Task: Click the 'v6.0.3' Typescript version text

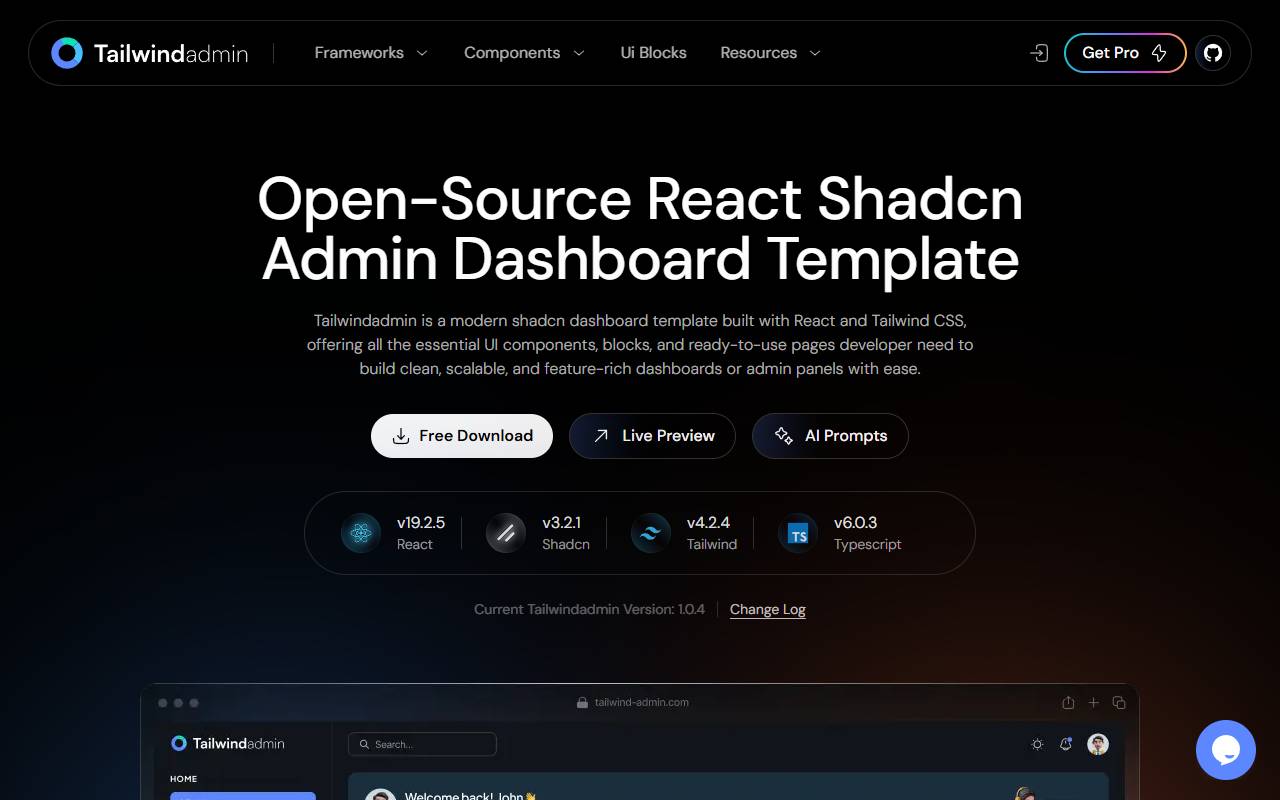Action: (855, 523)
